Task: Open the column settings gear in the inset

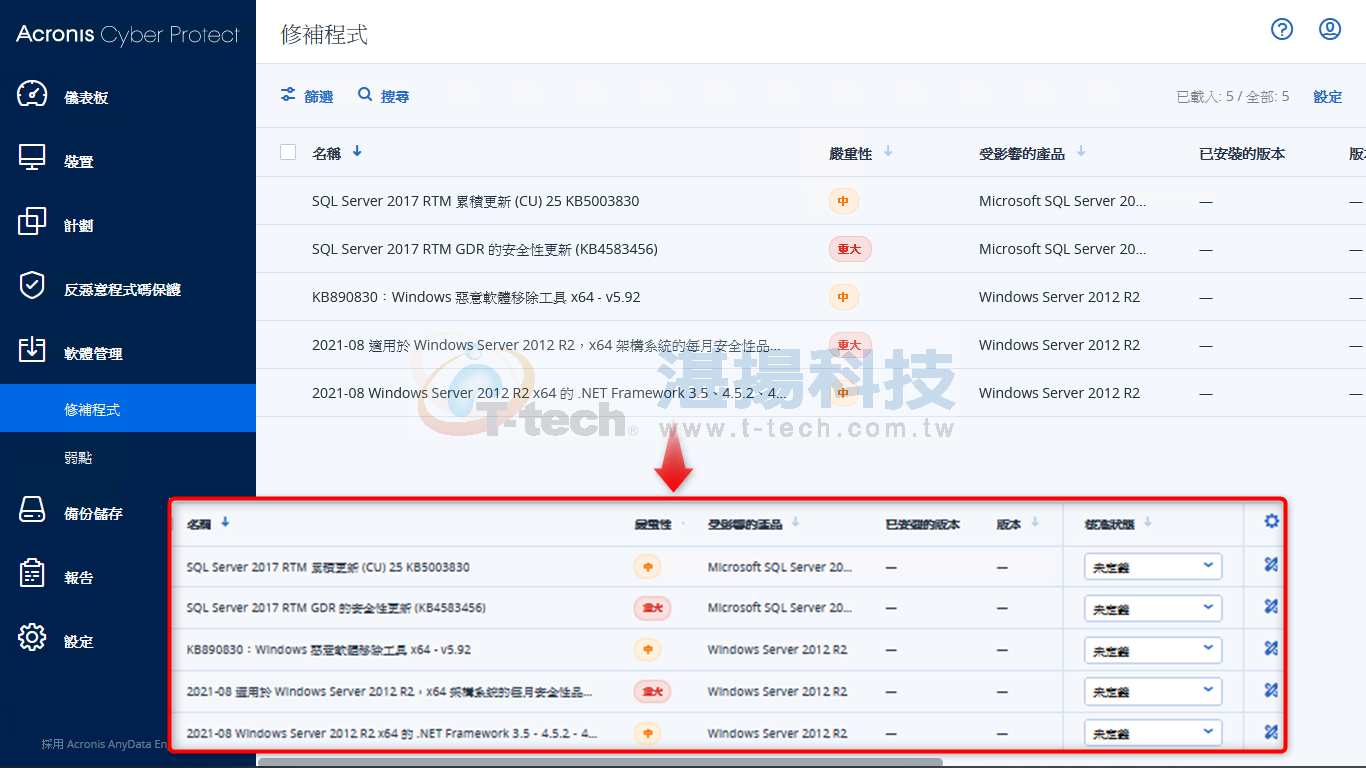Action: 1271,521
